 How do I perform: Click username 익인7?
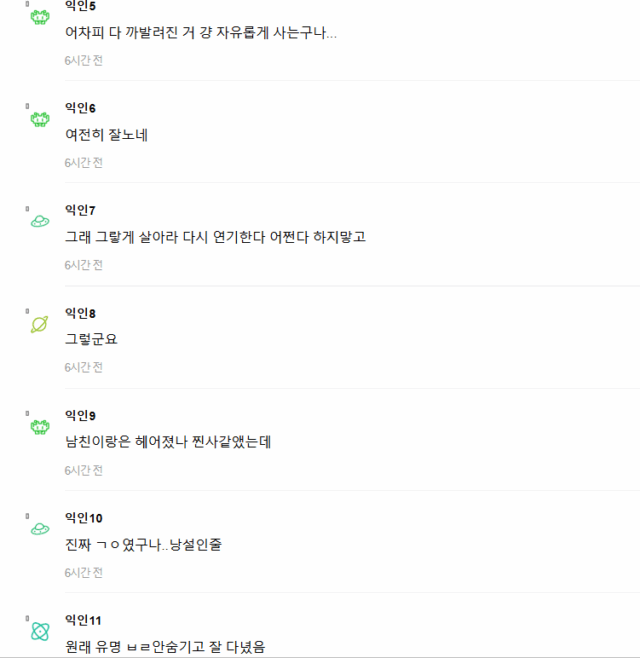click(x=80, y=210)
